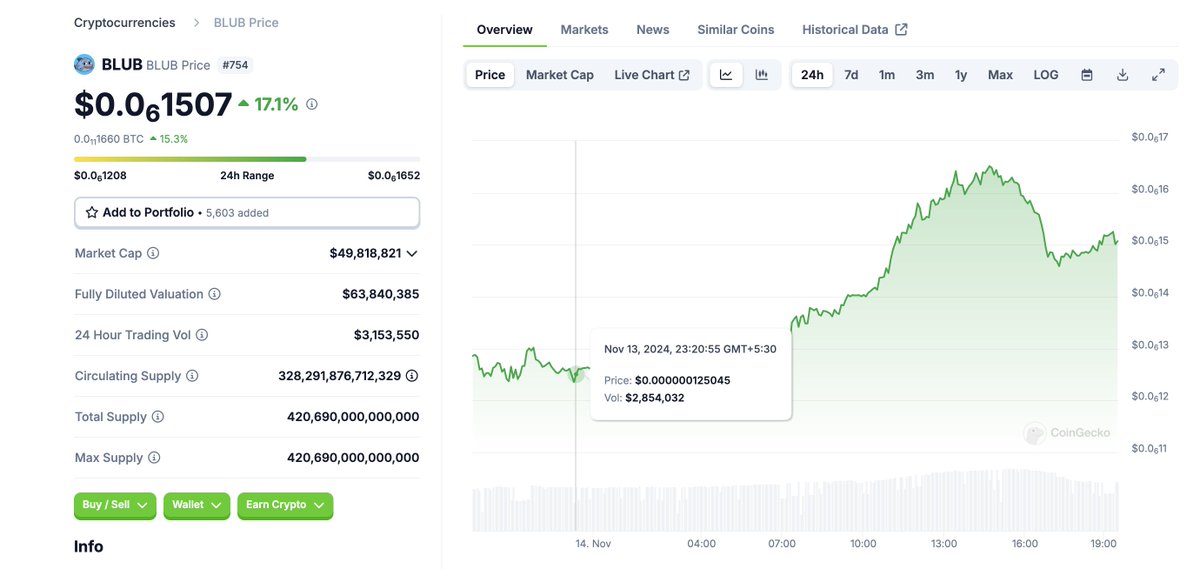Open Market Cap info tooltip icon

[x=153, y=253]
